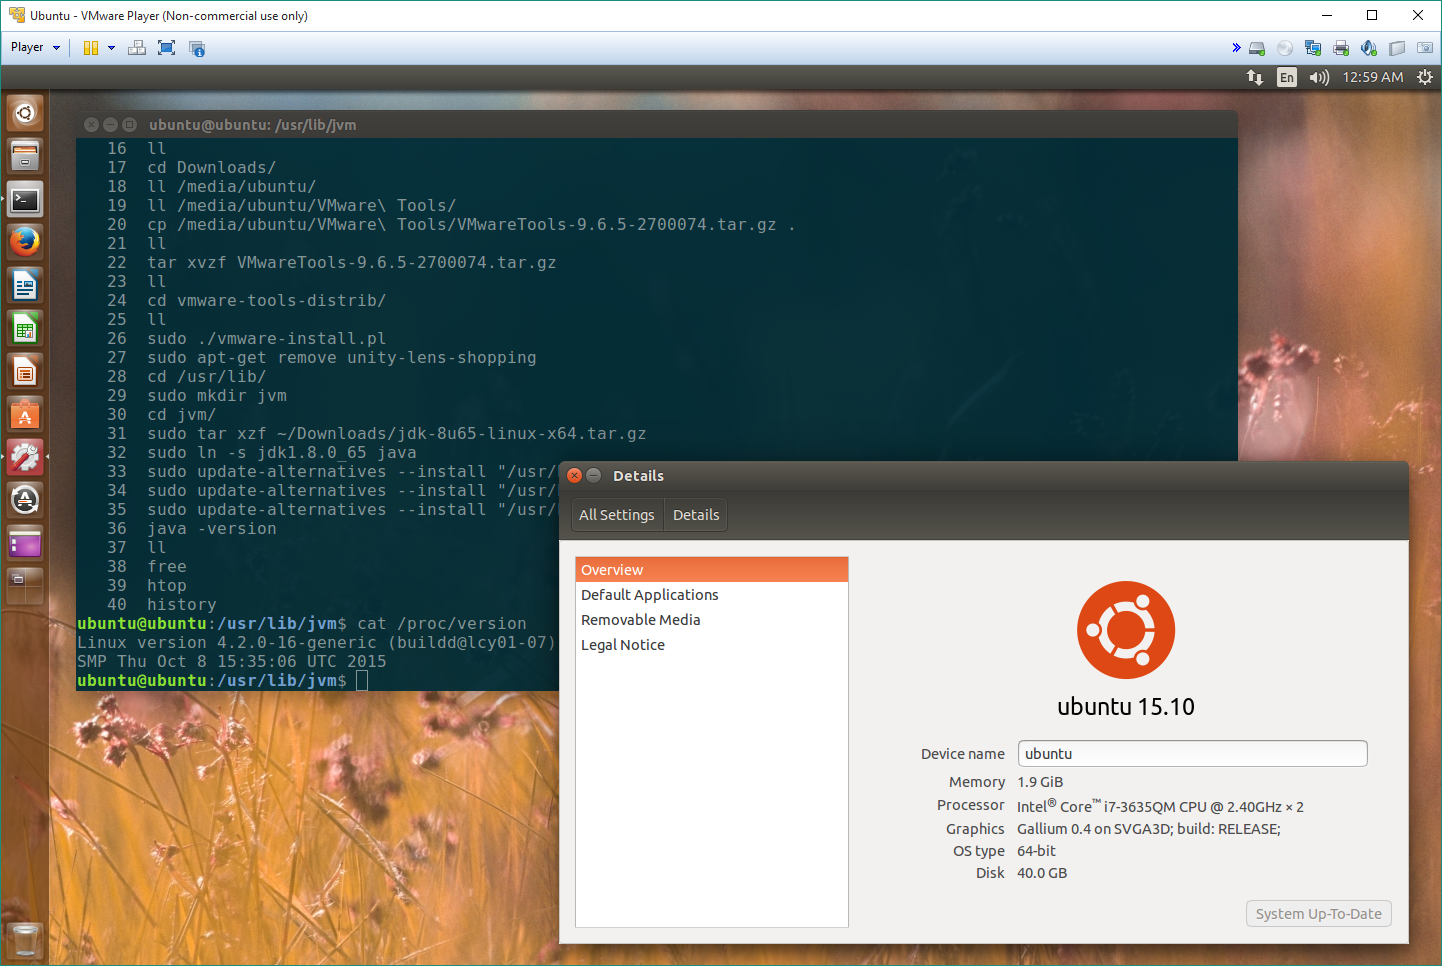Image resolution: width=1442 pixels, height=966 pixels.
Task: Click the VMware sound card icon
Action: (x=1369, y=48)
